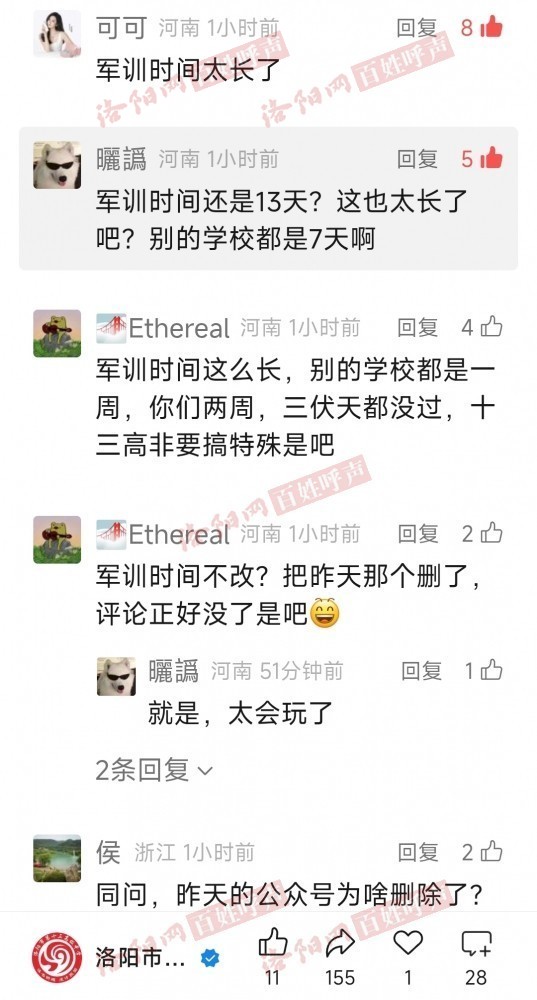Tap the bottom bar like icon showing 11
537x1000 pixels.
click(273, 943)
